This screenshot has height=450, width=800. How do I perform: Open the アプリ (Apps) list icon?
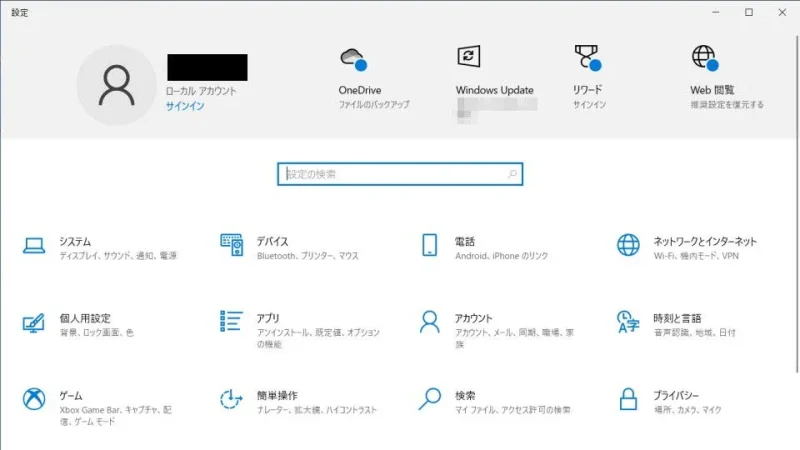tap(231, 322)
